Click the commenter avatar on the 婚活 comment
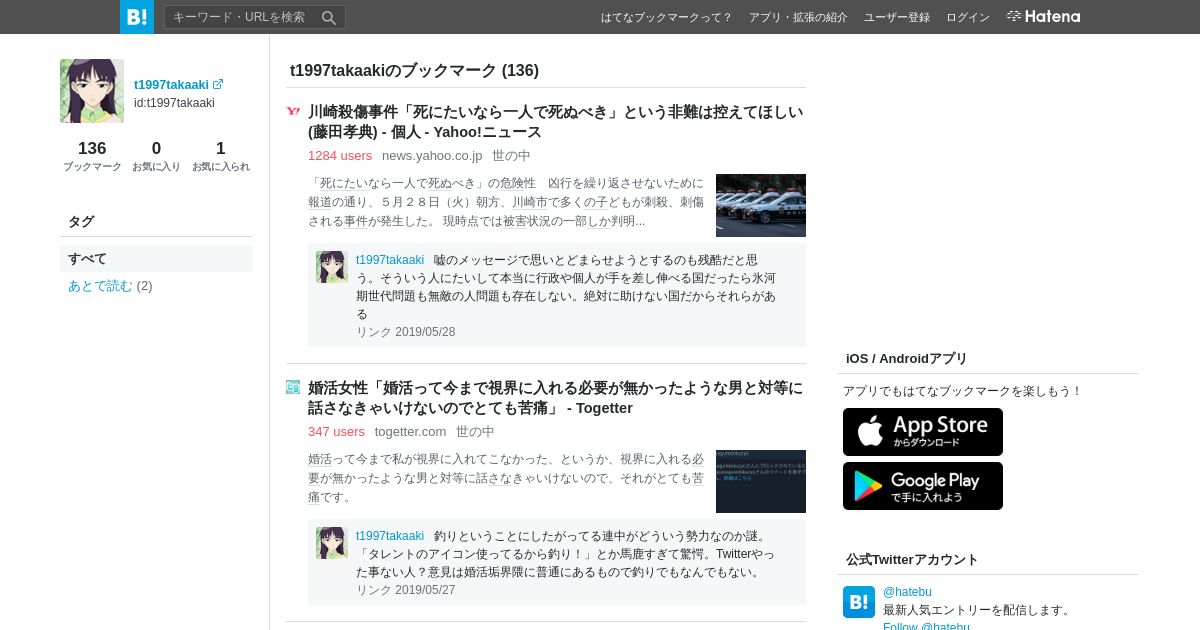This screenshot has width=1200, height=630. pyautogui.click(x=332, y=543)
